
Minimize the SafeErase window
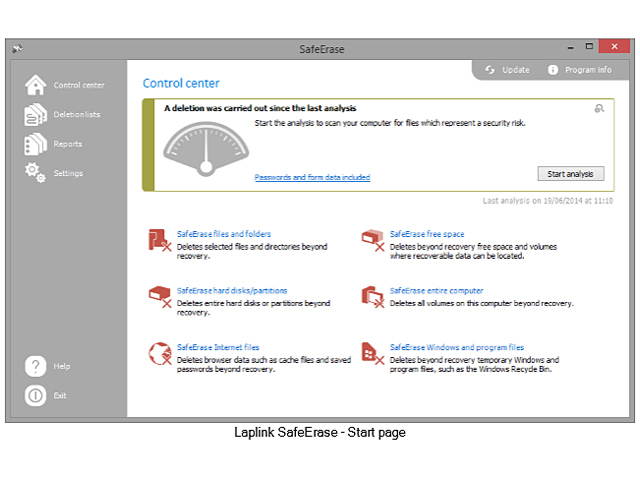tap(571, 47)
